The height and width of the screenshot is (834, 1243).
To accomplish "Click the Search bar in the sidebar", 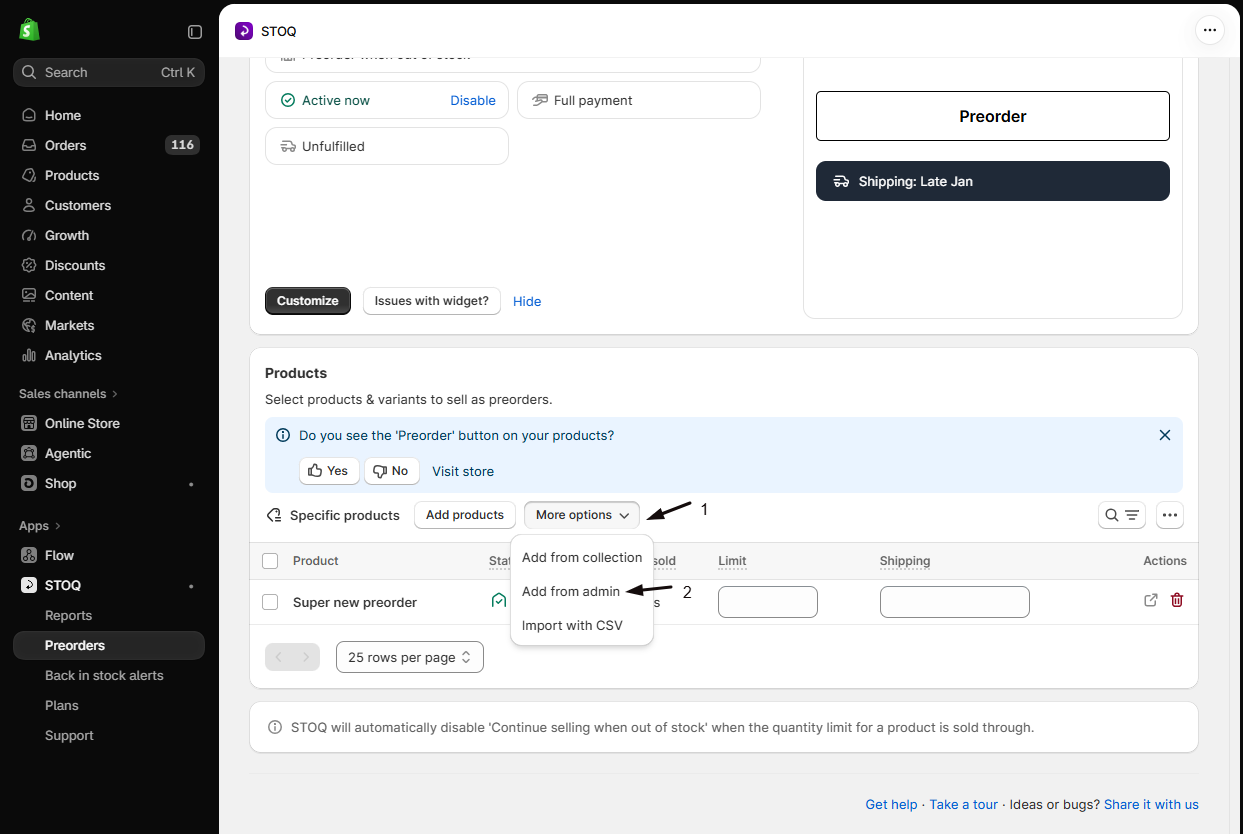I will (x=109, y=72).
